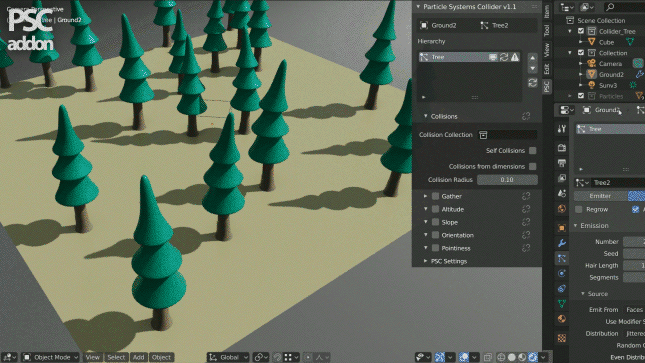Open the Material properties tab icon
The image size is (645, 363).
[561, 319]
